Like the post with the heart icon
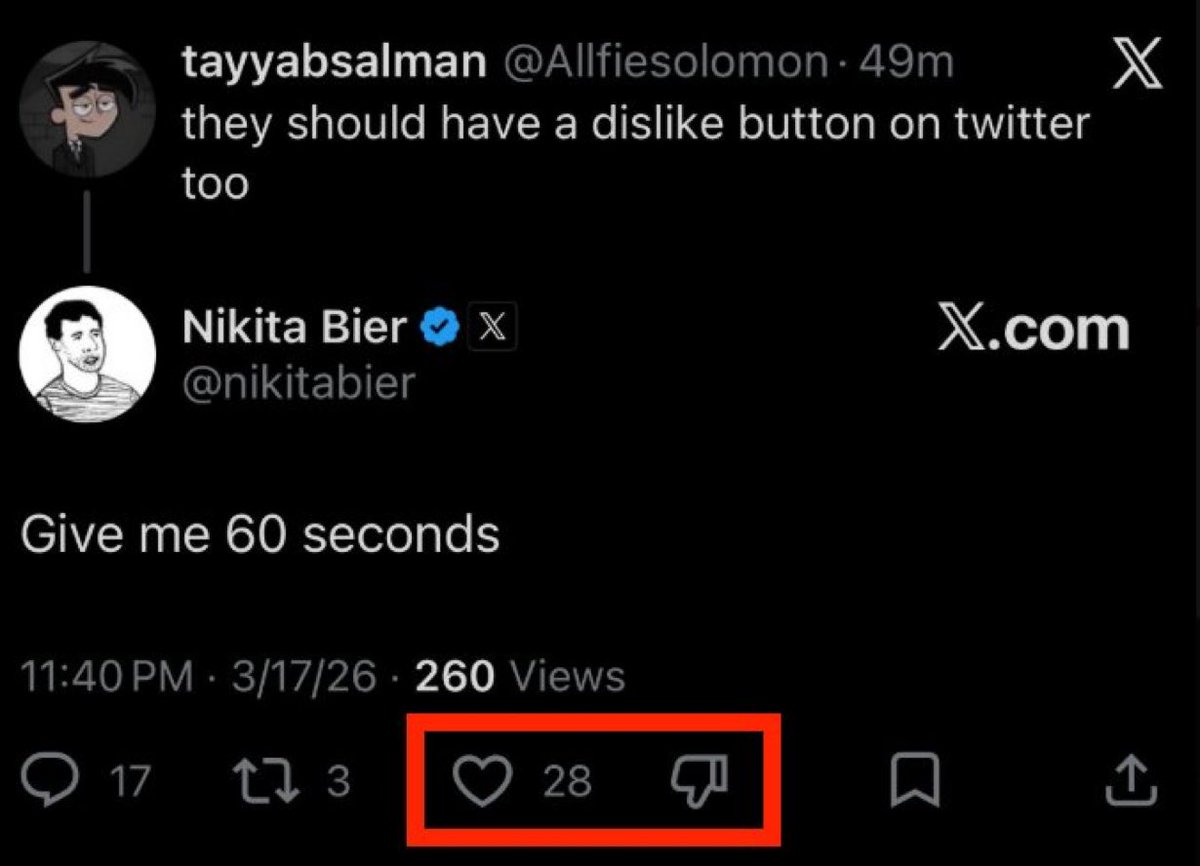Viewport: 1200px width, 866px height. click(484, 780)
